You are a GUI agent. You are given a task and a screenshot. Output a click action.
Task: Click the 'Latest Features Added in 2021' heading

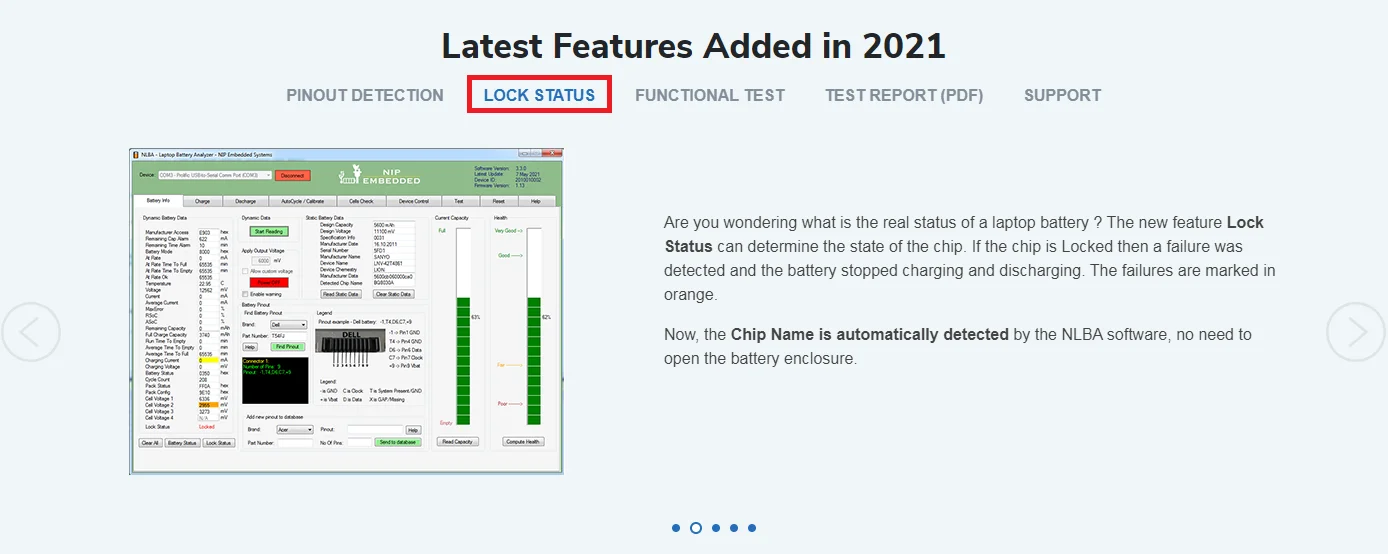pos(693,45)
